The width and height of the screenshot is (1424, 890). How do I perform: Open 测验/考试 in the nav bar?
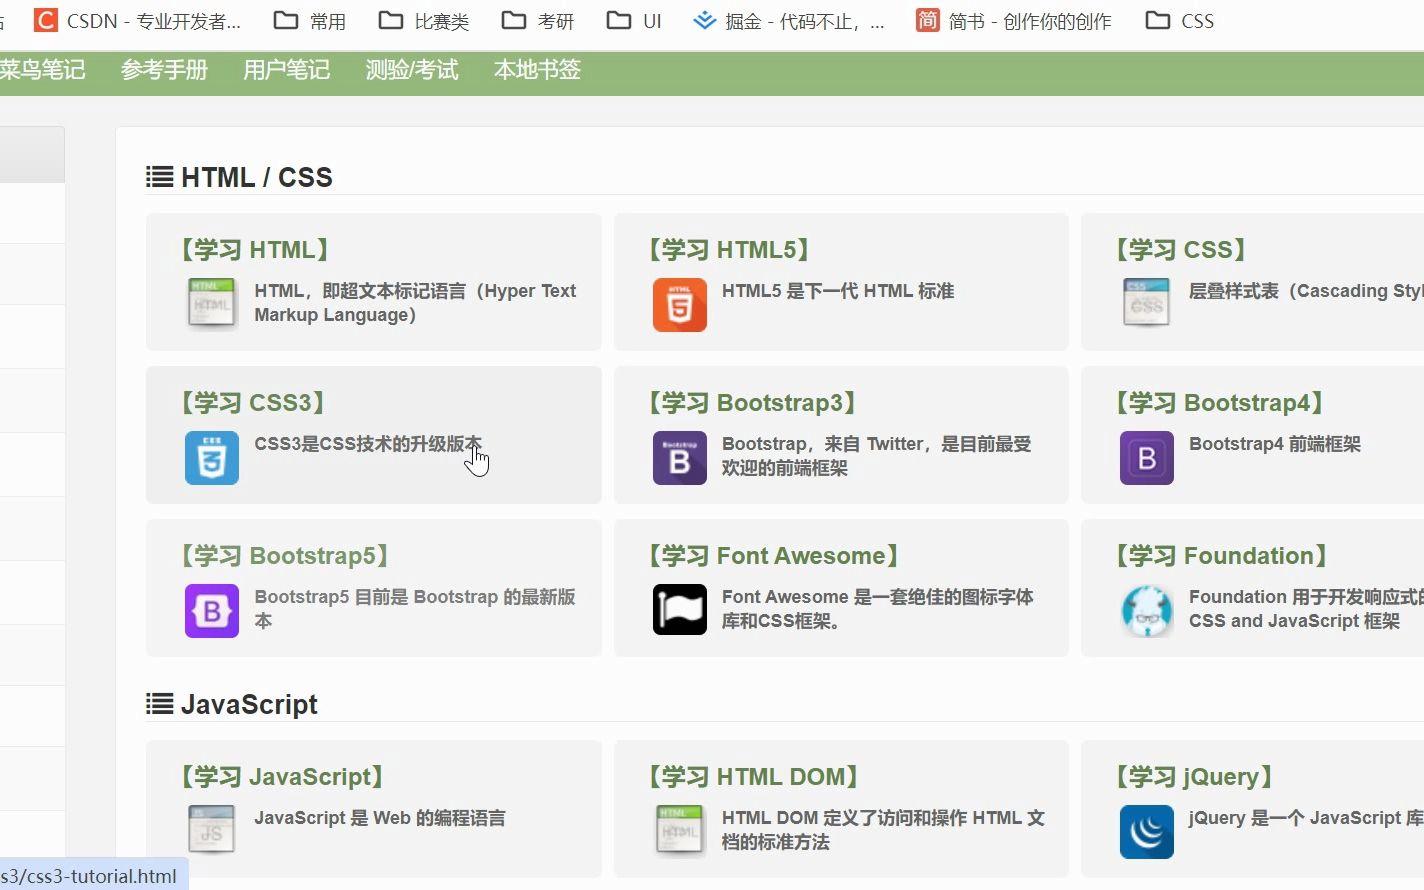[411, 69]
